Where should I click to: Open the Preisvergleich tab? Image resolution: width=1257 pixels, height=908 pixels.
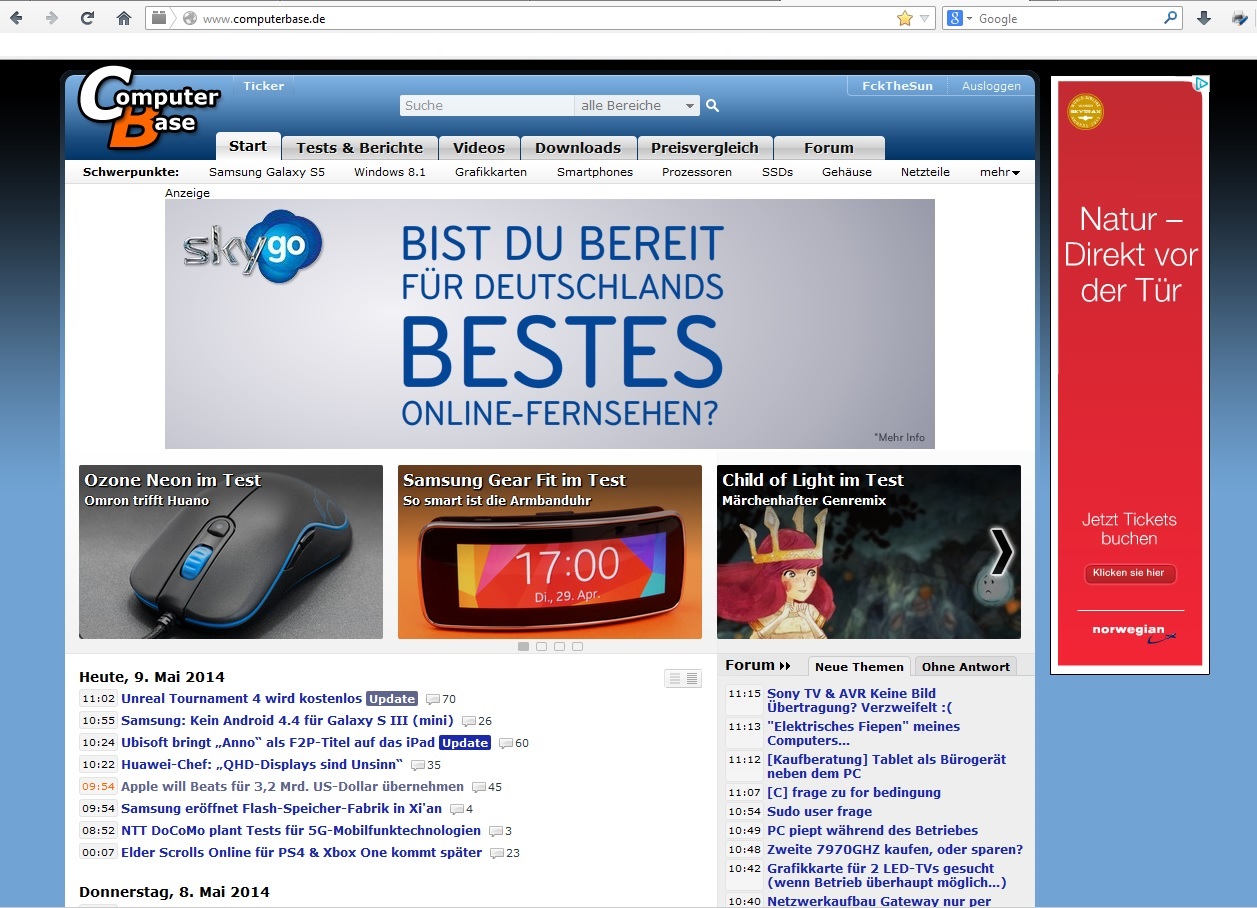(705, 147)
